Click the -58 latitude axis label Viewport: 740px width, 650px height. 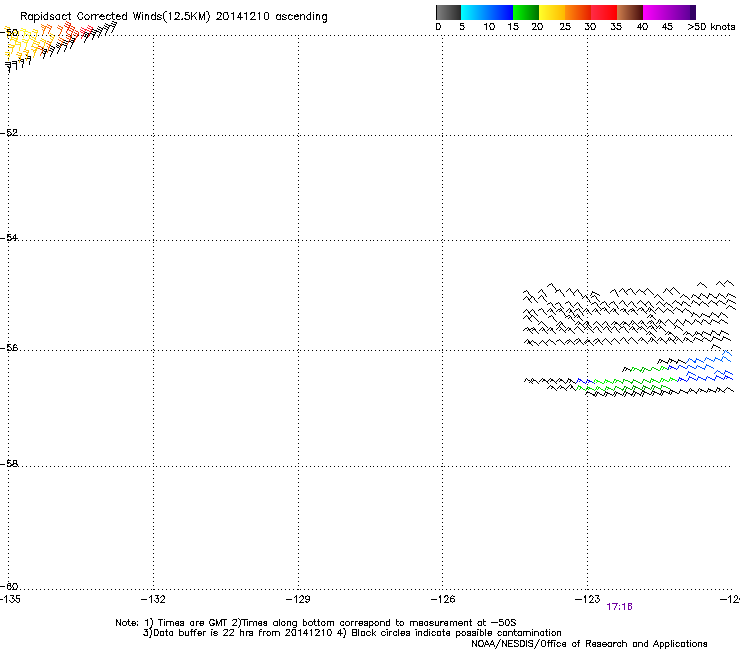[x=9, y=464]
